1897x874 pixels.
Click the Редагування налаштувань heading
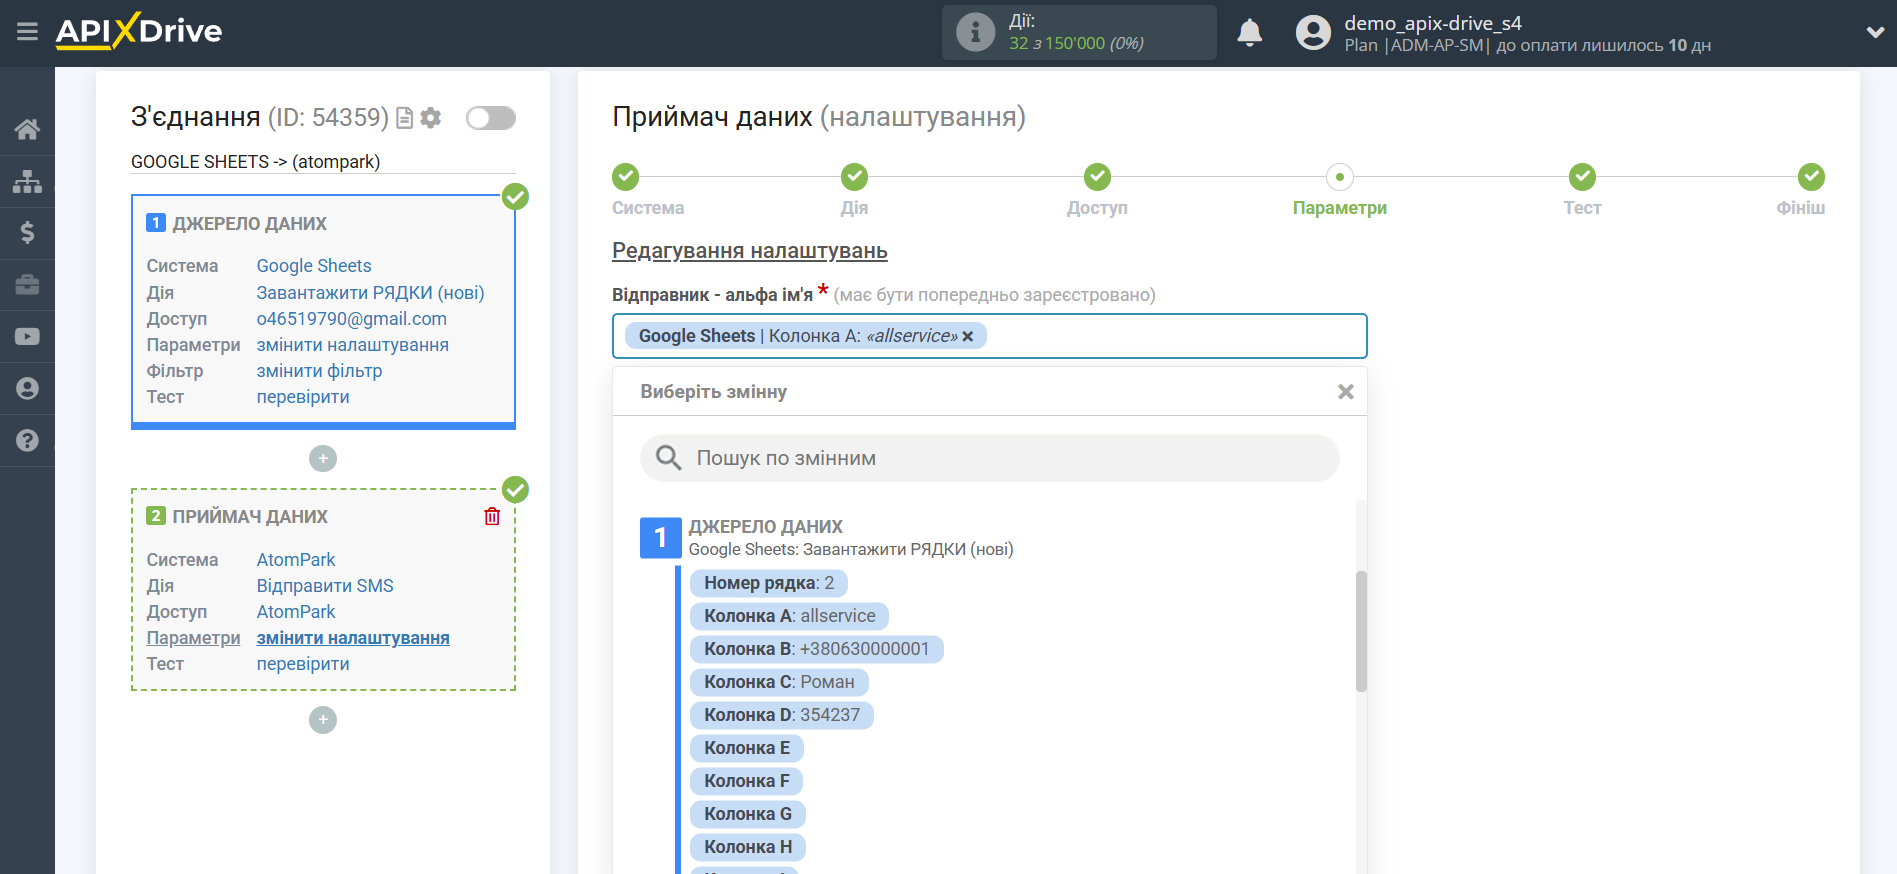[750, 251]
